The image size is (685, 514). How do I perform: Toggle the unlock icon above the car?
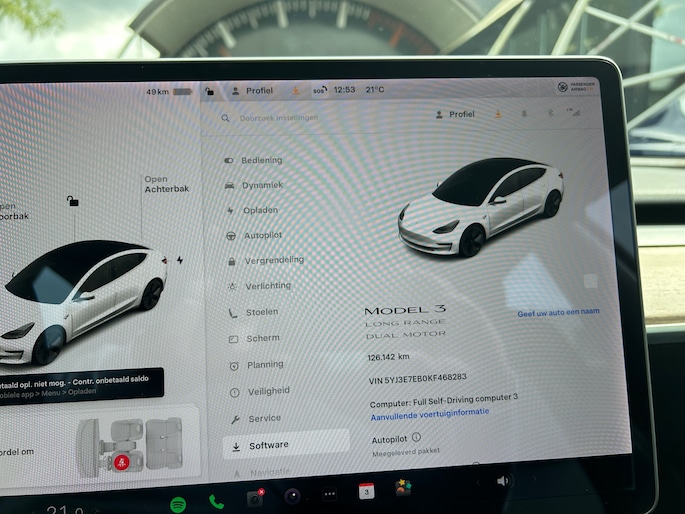[72, 201]
